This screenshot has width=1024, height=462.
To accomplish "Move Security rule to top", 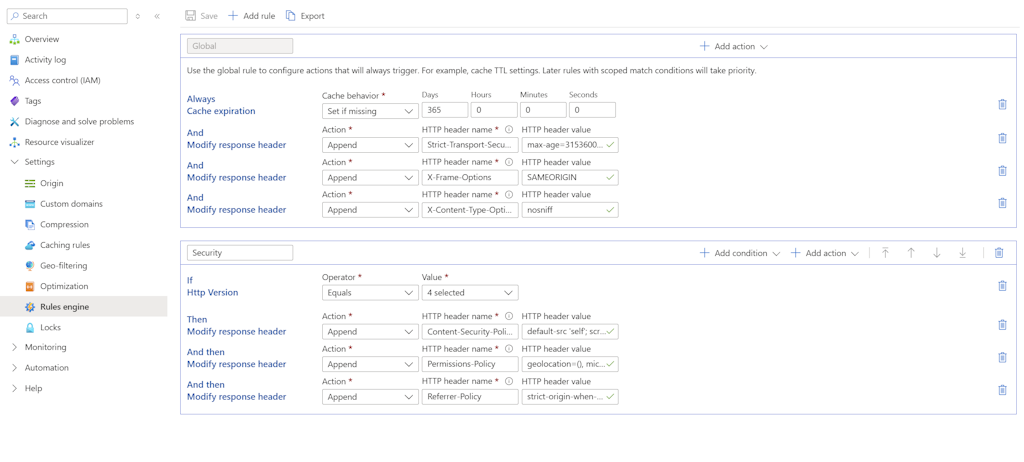I will click(x=886, y=253).
